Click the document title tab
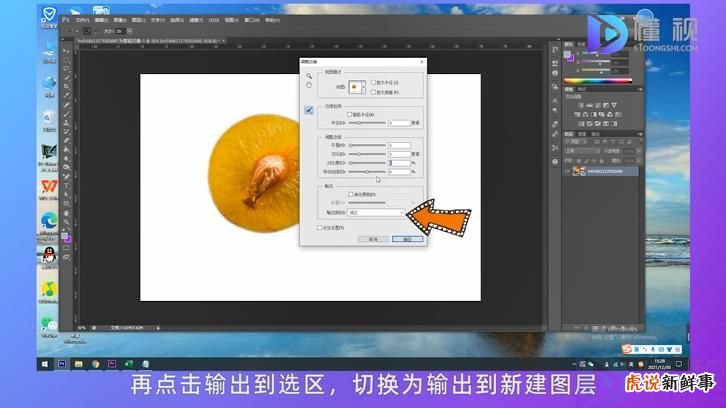Viewport: 726px width, 408px height. click(x=148, y=41)
